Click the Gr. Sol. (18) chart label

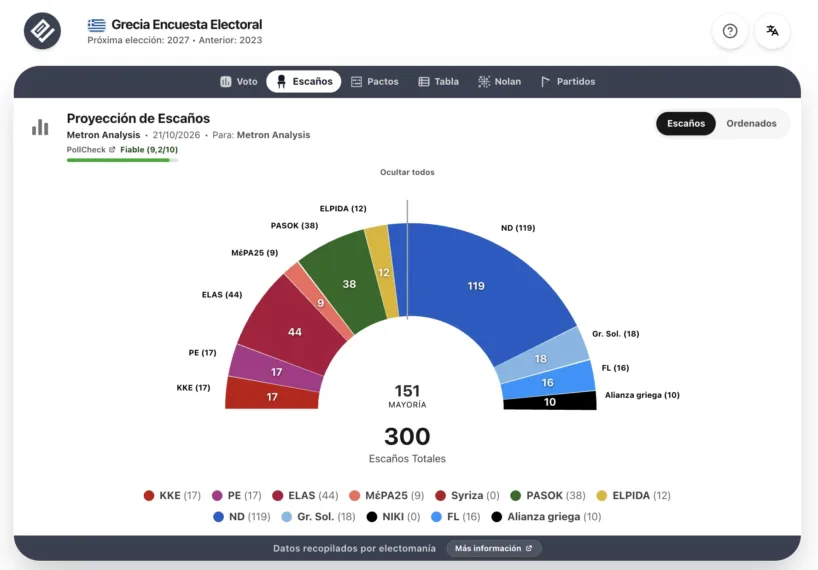(616, 334)
